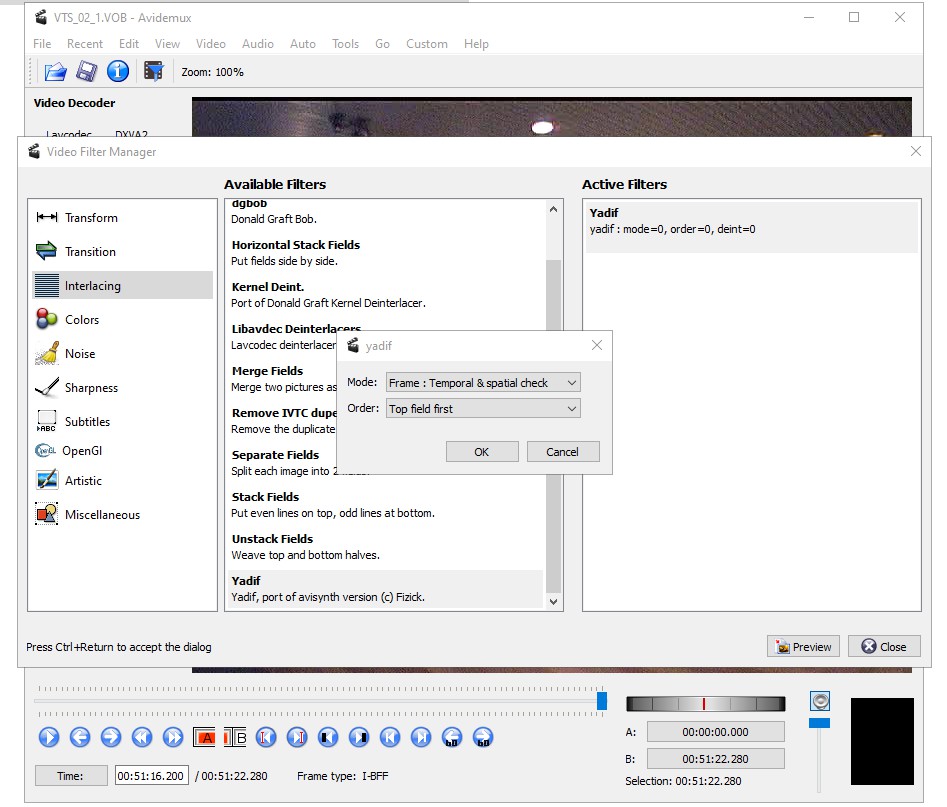The image size is (947, 807).
Task: Go to the last frame of the video
Action: click(x=421, y=737)
